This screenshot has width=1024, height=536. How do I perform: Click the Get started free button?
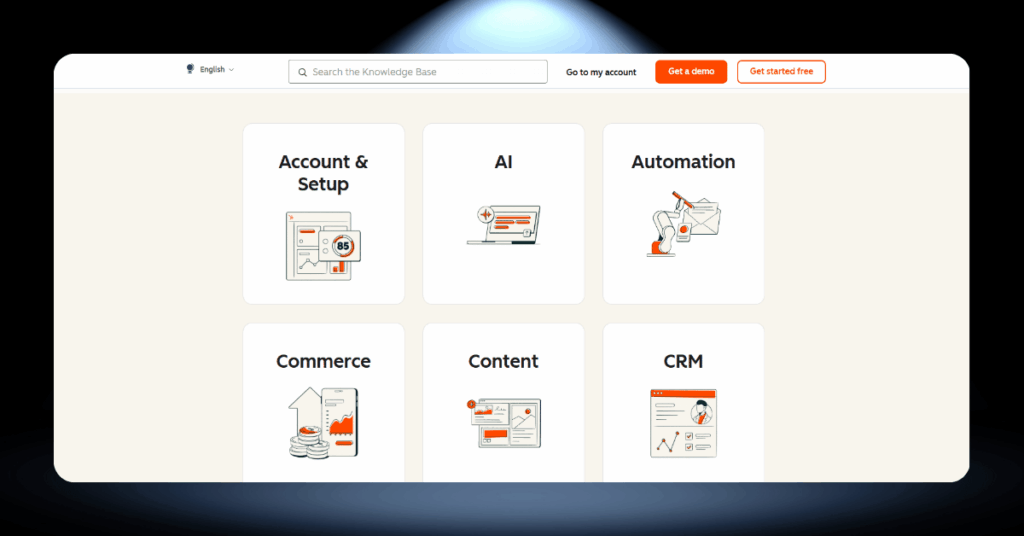click(781, 72)
